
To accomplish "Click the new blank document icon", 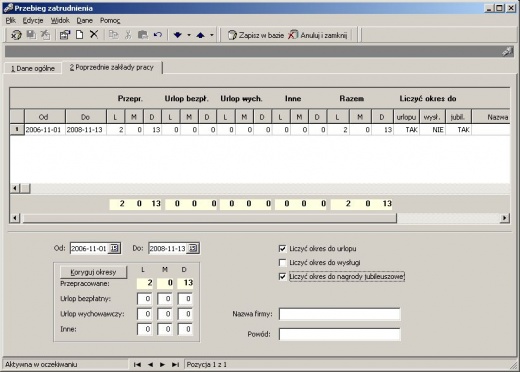I will click(79, 35).
